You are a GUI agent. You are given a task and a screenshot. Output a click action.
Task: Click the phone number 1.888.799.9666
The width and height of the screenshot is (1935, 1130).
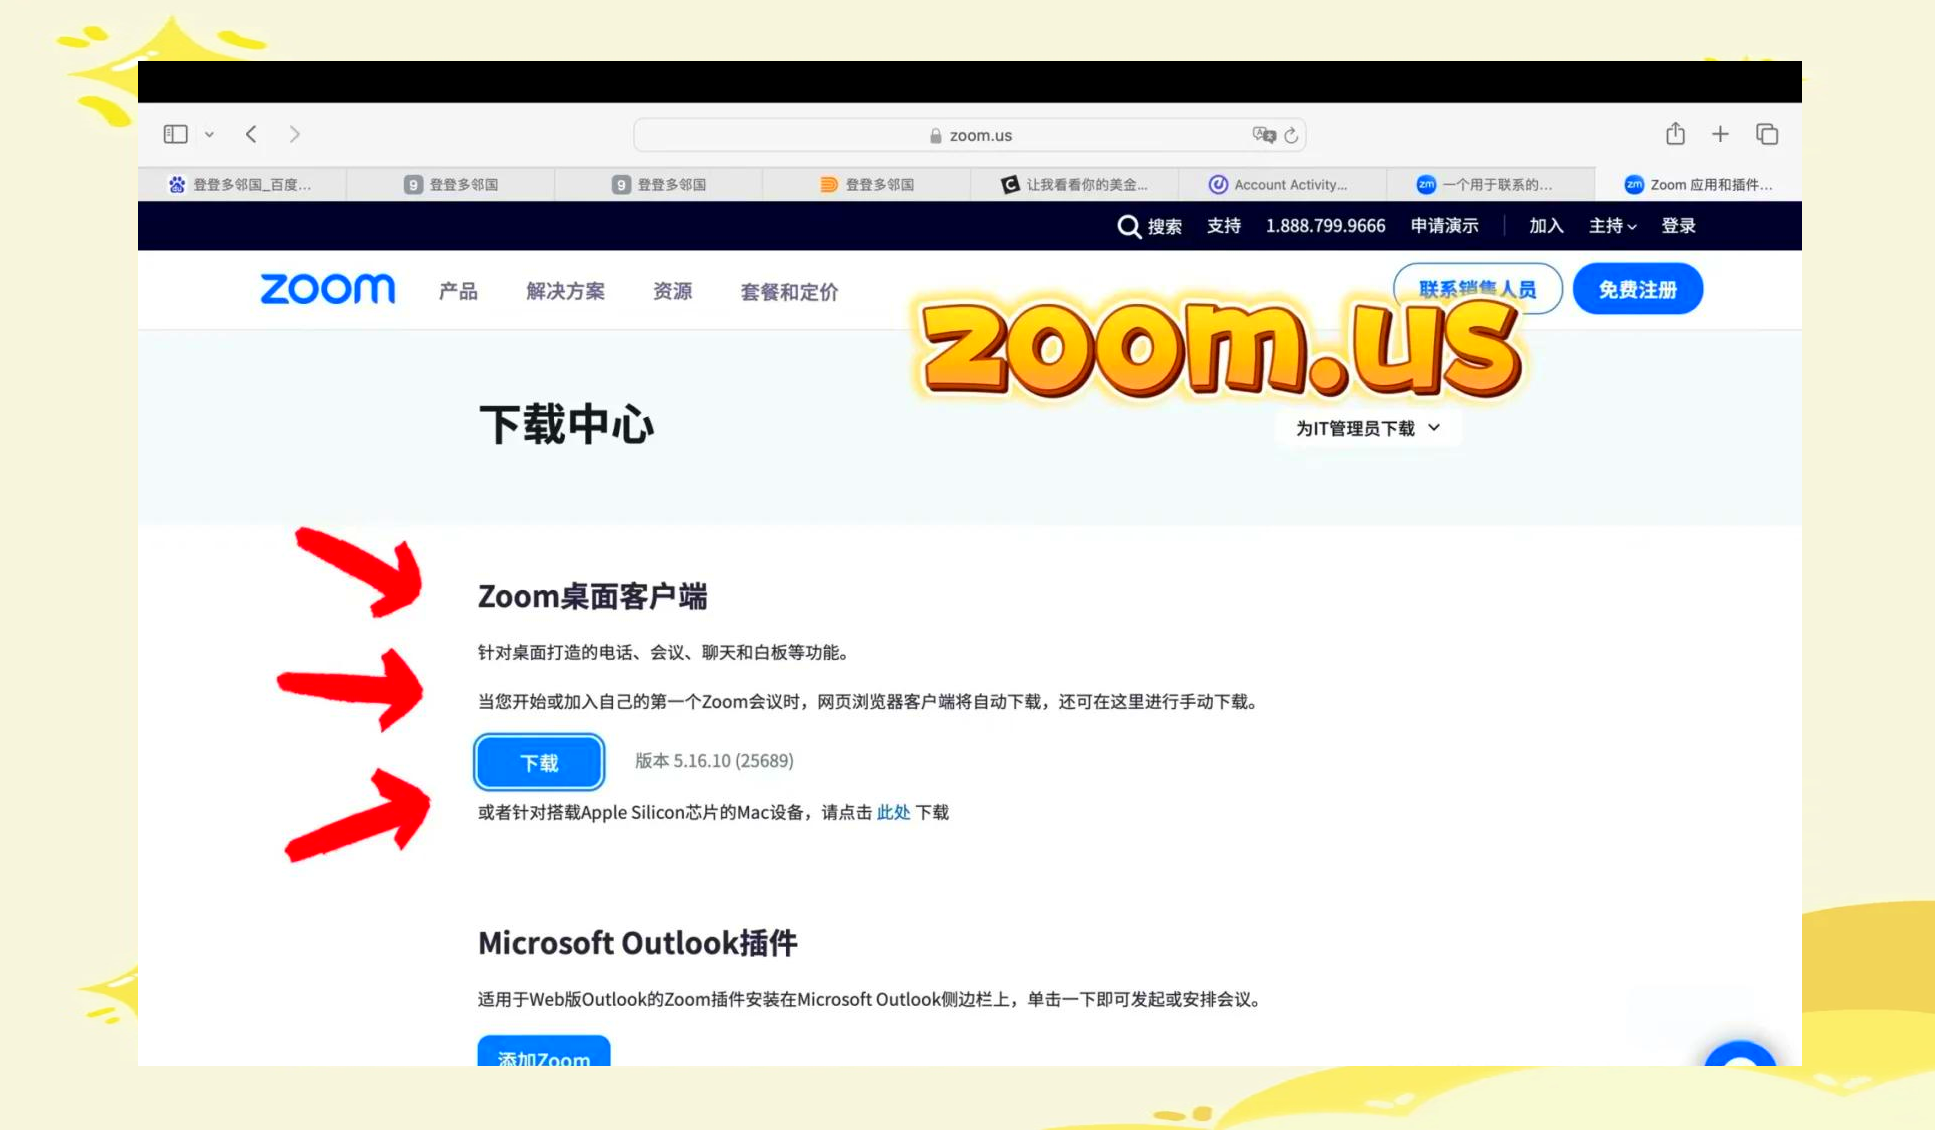coord(1325,226)
